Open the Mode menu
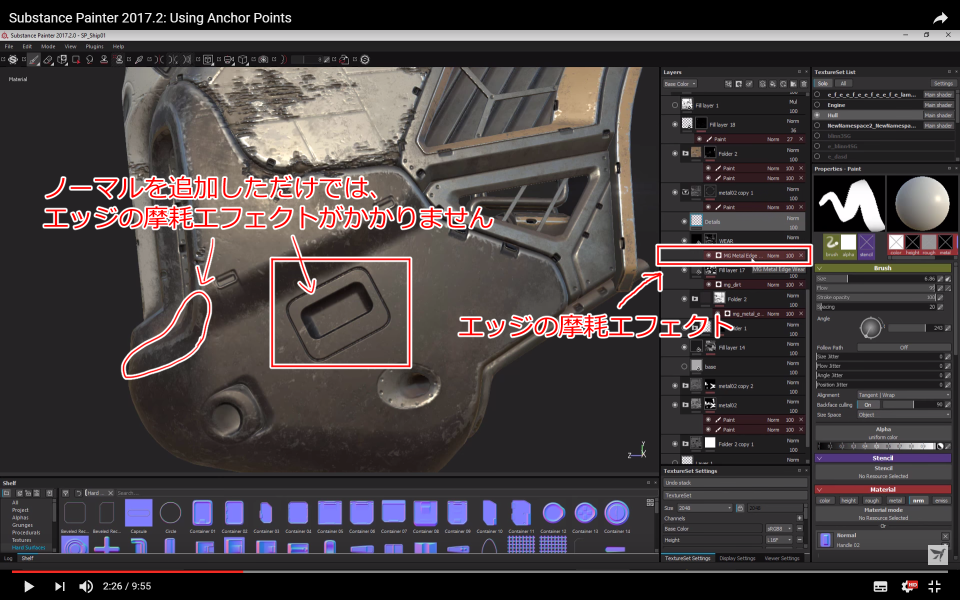This screenshot has height=600, width=960. 48,47
